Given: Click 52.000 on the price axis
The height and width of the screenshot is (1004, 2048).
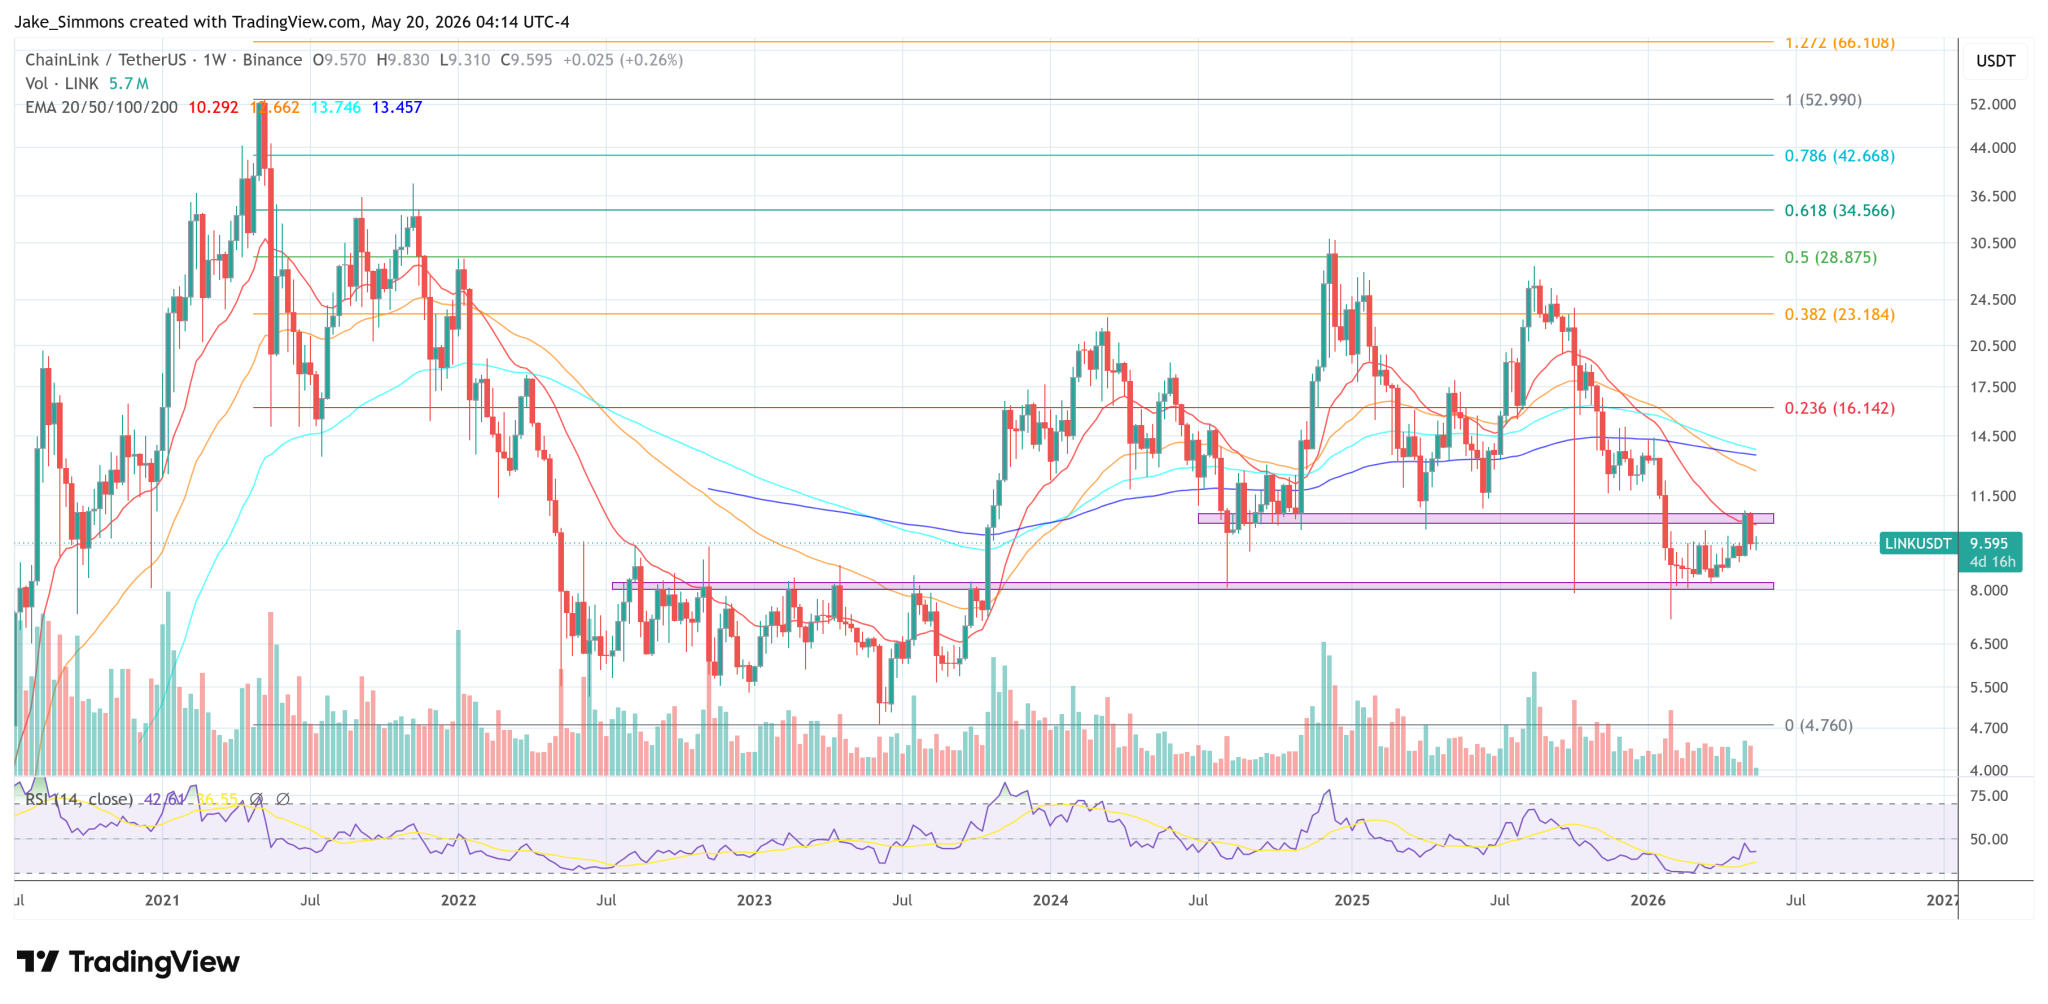Looking at the screenshot, I should [1993, 104].
